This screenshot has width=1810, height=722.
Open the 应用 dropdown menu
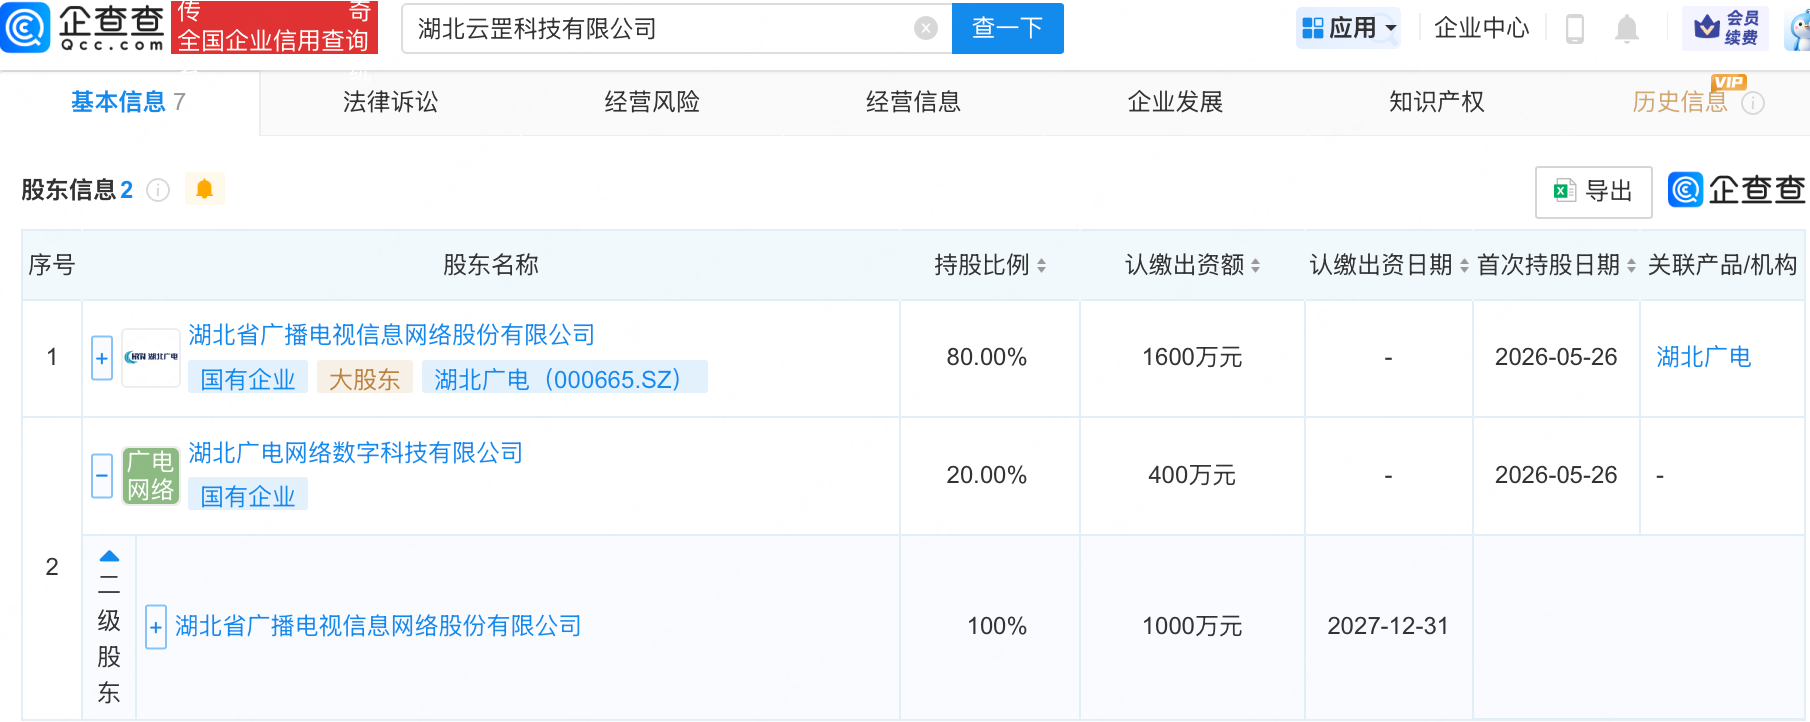1348,28
